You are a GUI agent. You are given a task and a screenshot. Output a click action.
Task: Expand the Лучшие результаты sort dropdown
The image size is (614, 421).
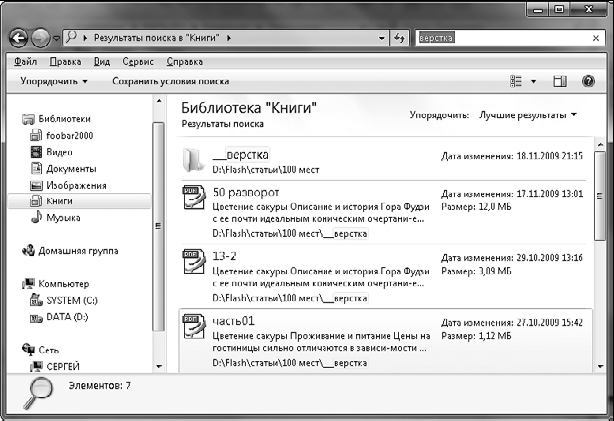click(x=528, y=115)
